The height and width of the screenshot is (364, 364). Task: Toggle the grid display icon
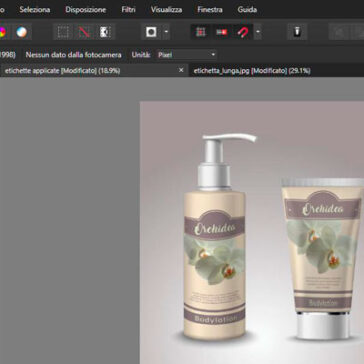[x=200, y=32]
